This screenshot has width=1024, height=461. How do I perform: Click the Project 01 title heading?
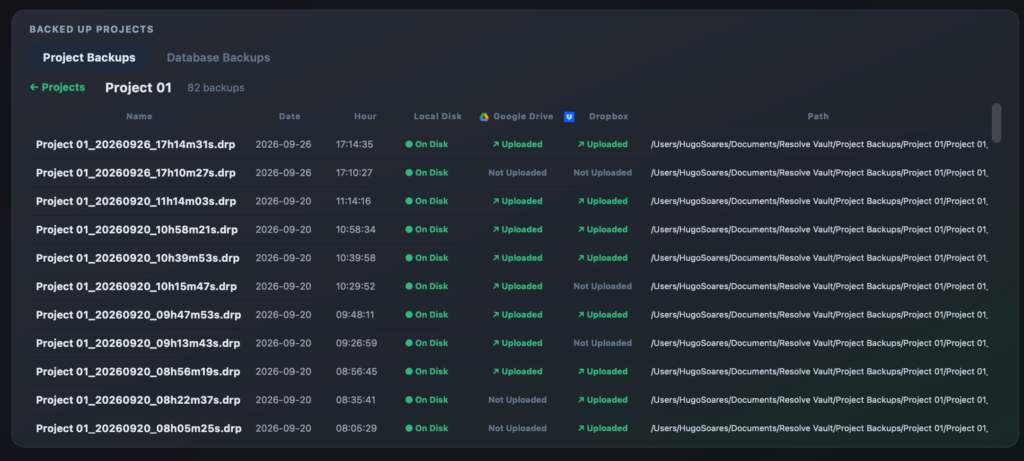(x=138, y=87)
